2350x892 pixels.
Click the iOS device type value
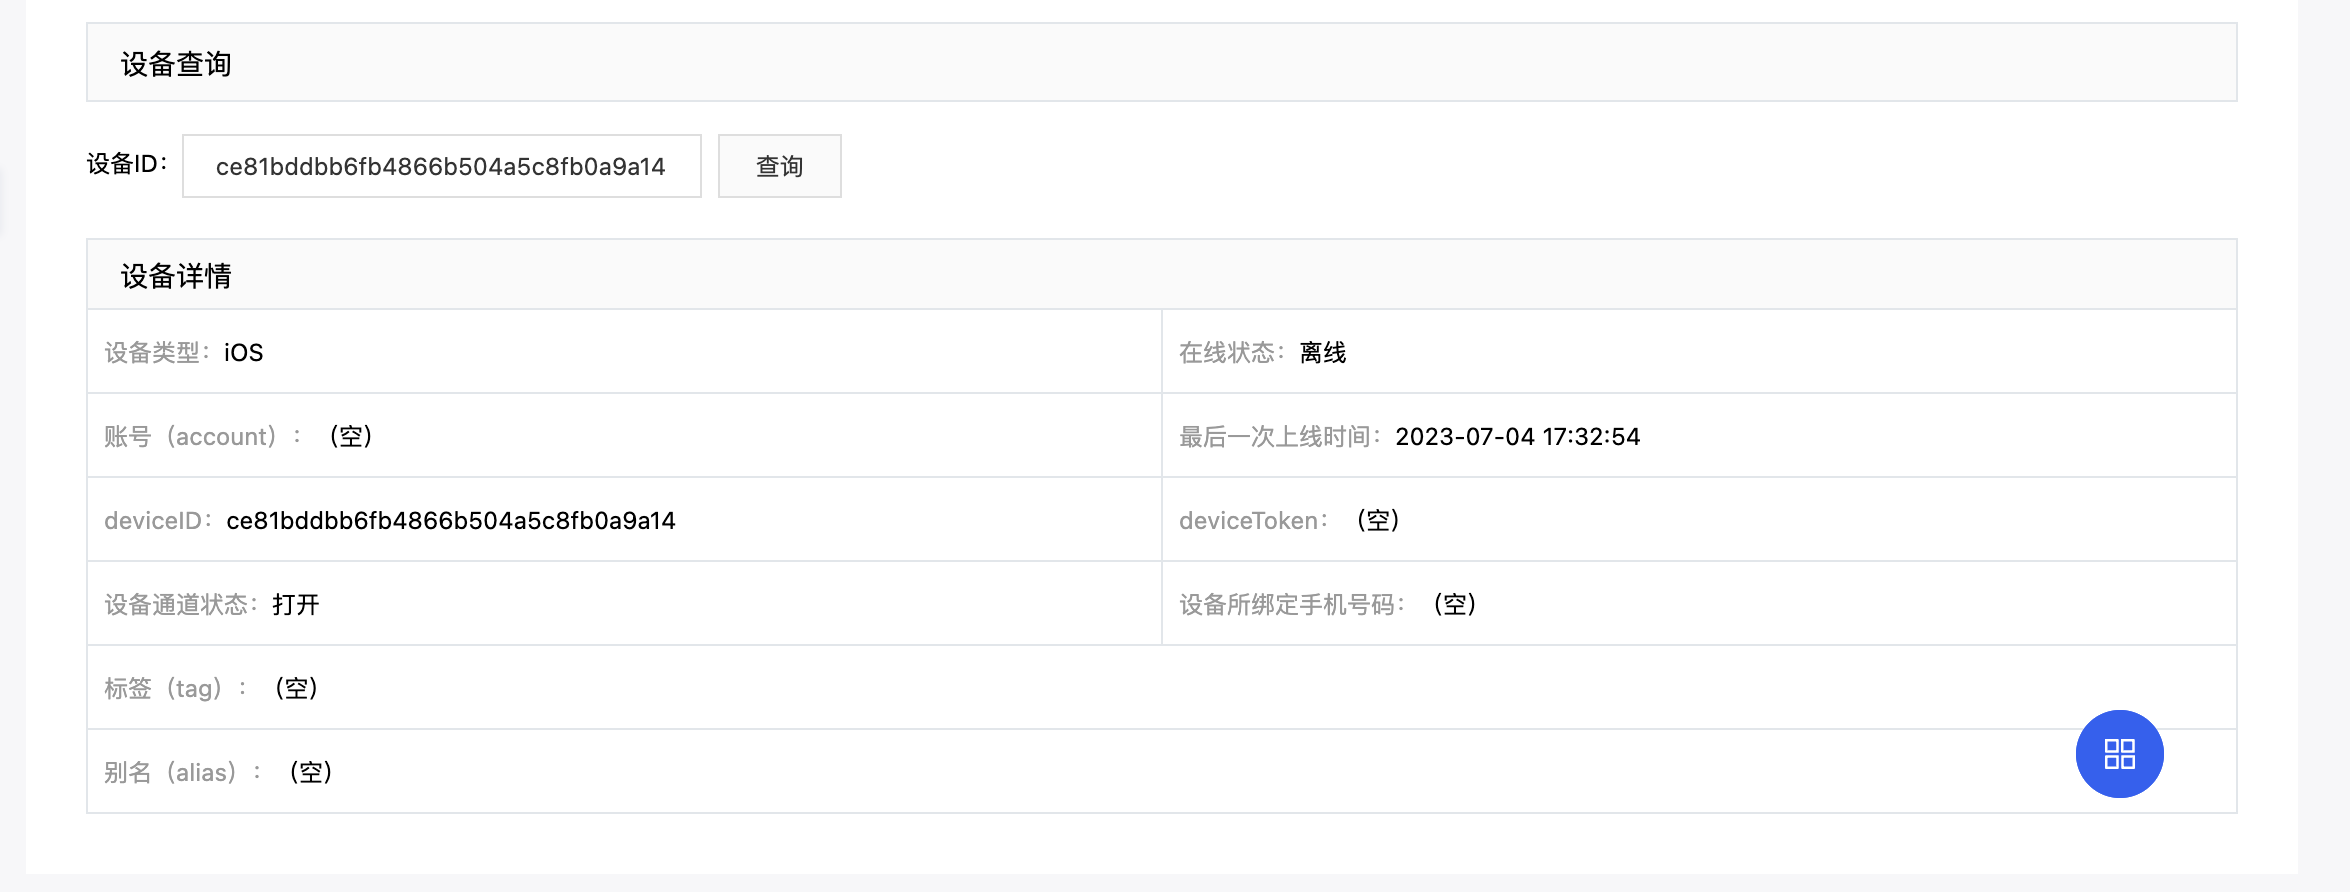(x=243, y=353)
